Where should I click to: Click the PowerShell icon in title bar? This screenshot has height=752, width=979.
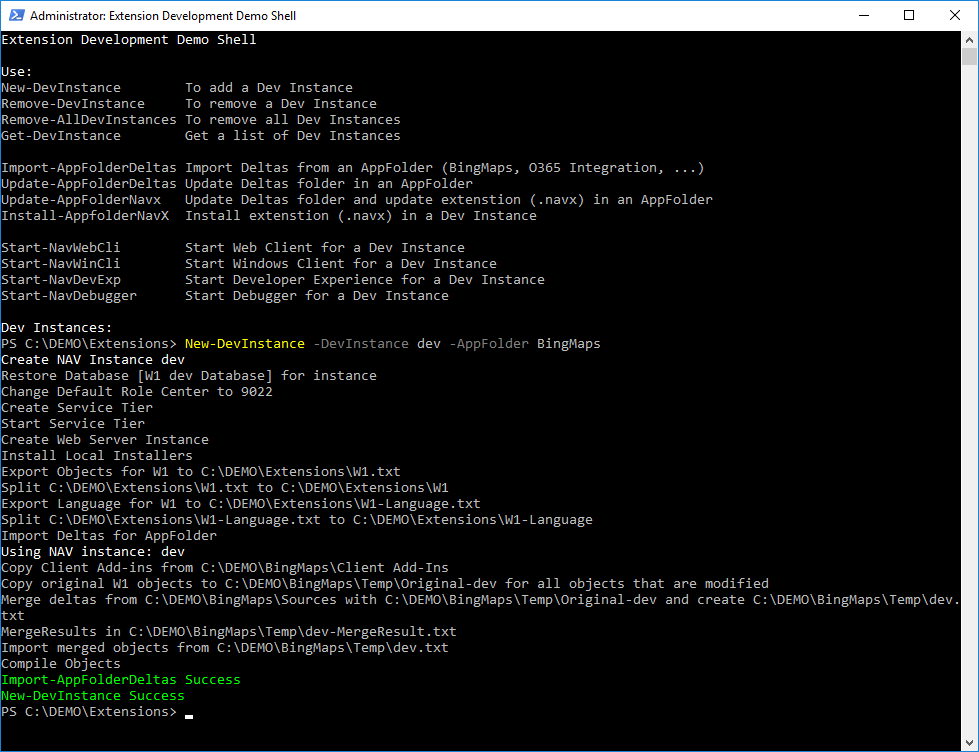(x=15, y=15)
